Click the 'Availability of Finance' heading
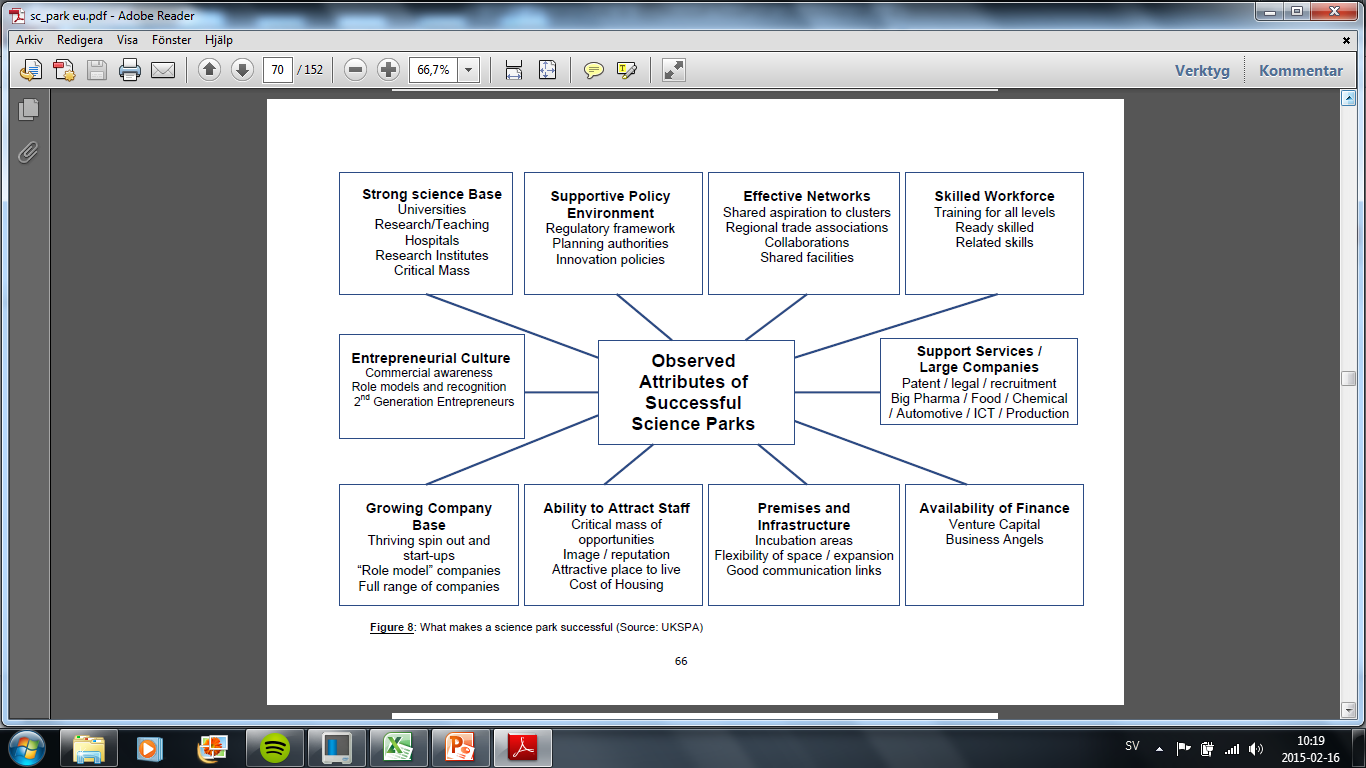Screen dimensions: 1366x768 click(994, 508)
